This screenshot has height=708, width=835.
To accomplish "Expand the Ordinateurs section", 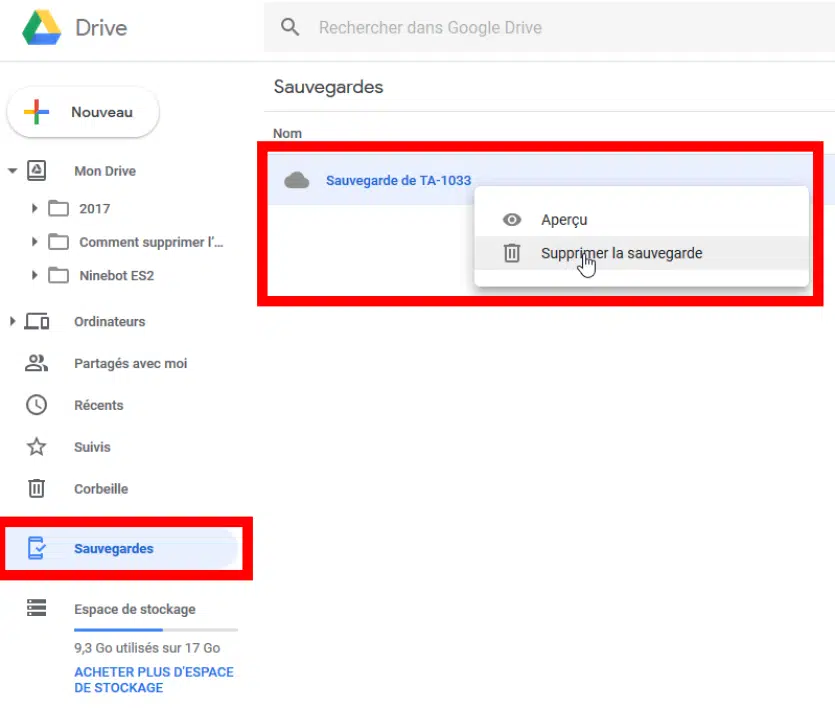I will click(x=12, y=321).
